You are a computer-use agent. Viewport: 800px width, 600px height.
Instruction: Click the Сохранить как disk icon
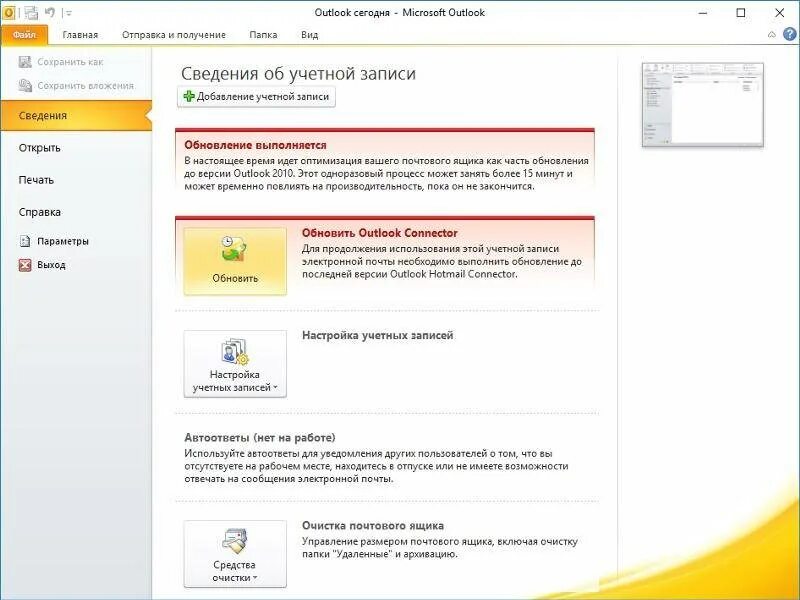25,62
